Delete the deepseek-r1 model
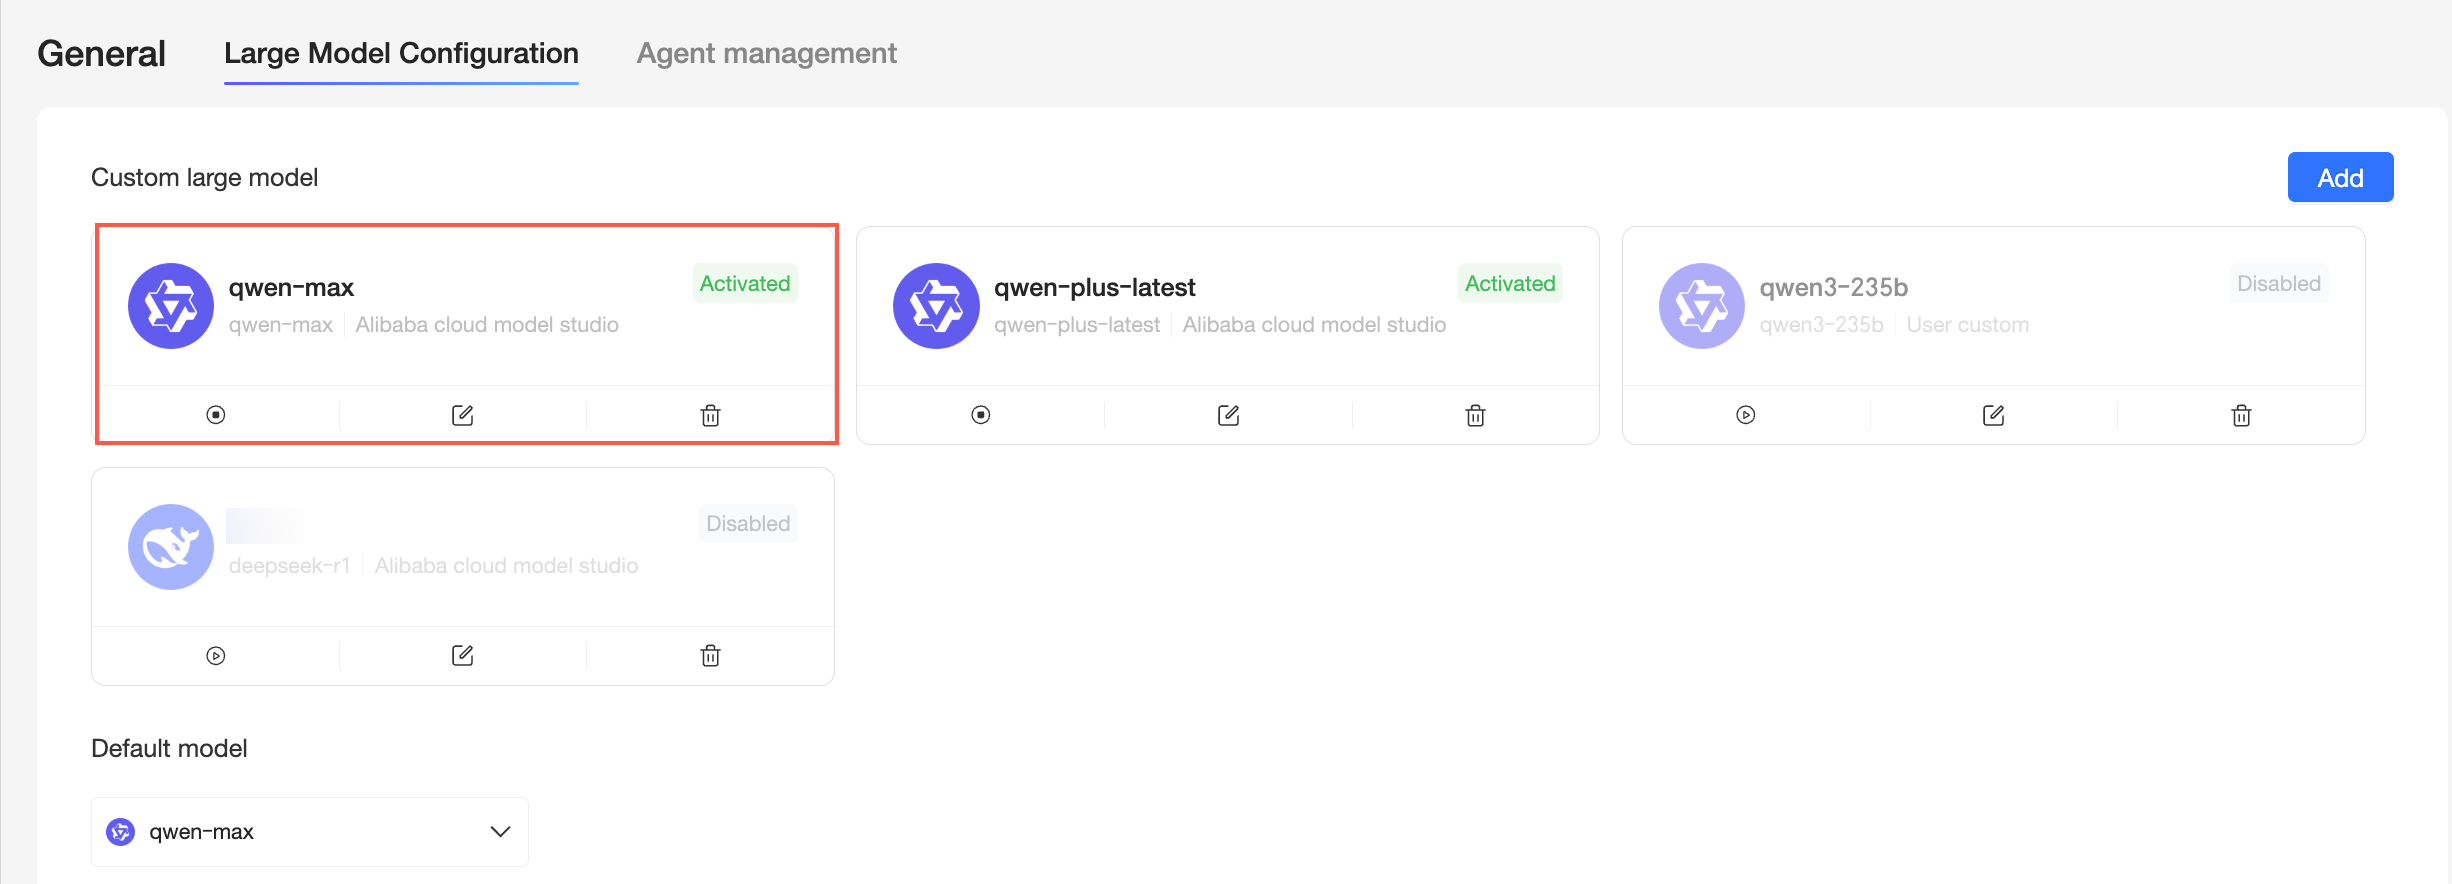This screenshot has height=884, width=2452. click(711, 656)
